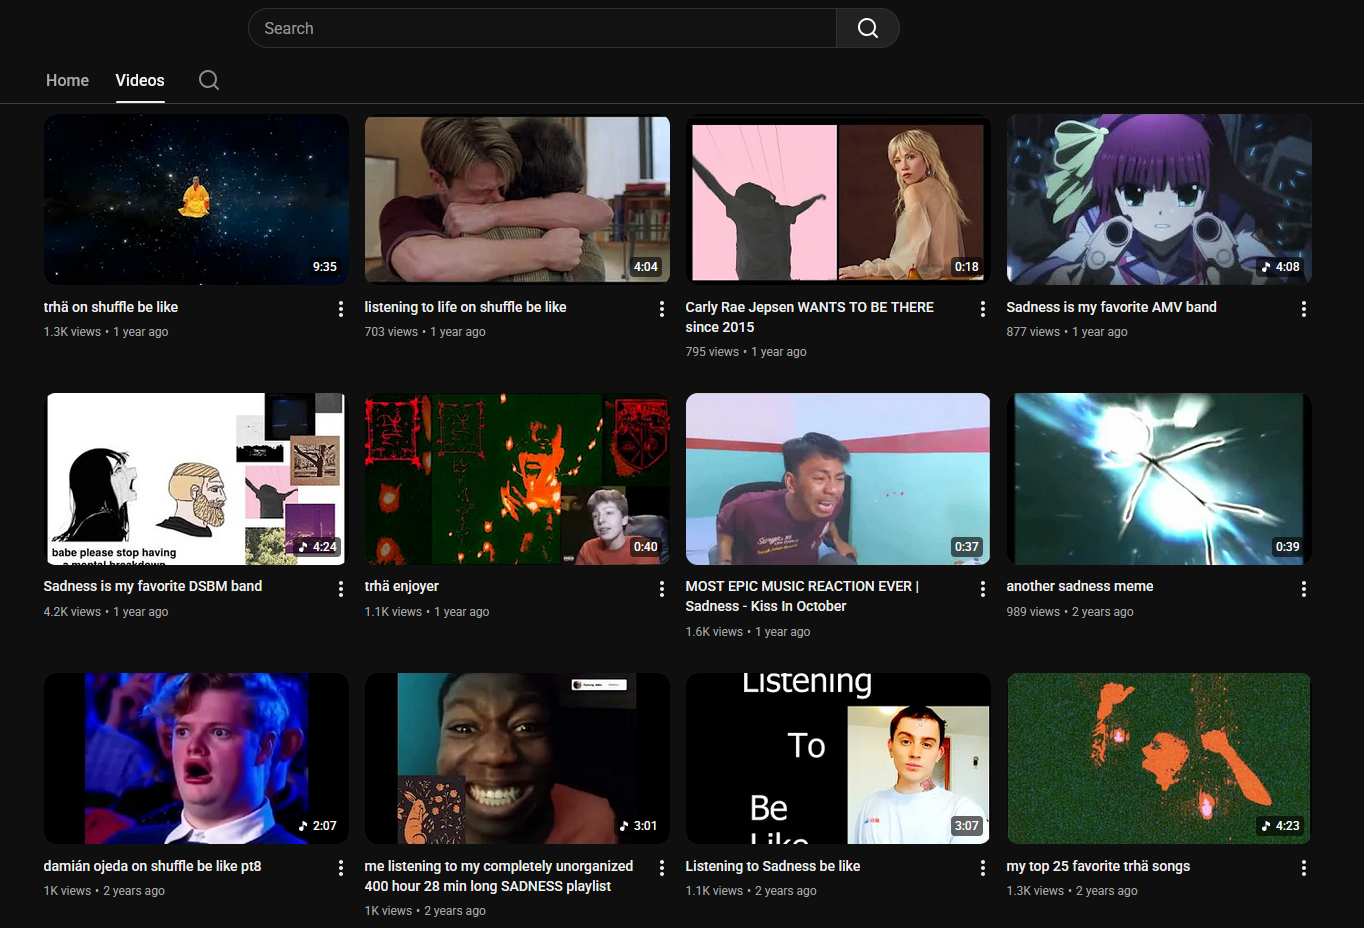Focus the Search input field
The width and height of the screenshot is (1364, 928).
(x=542, y=28)
